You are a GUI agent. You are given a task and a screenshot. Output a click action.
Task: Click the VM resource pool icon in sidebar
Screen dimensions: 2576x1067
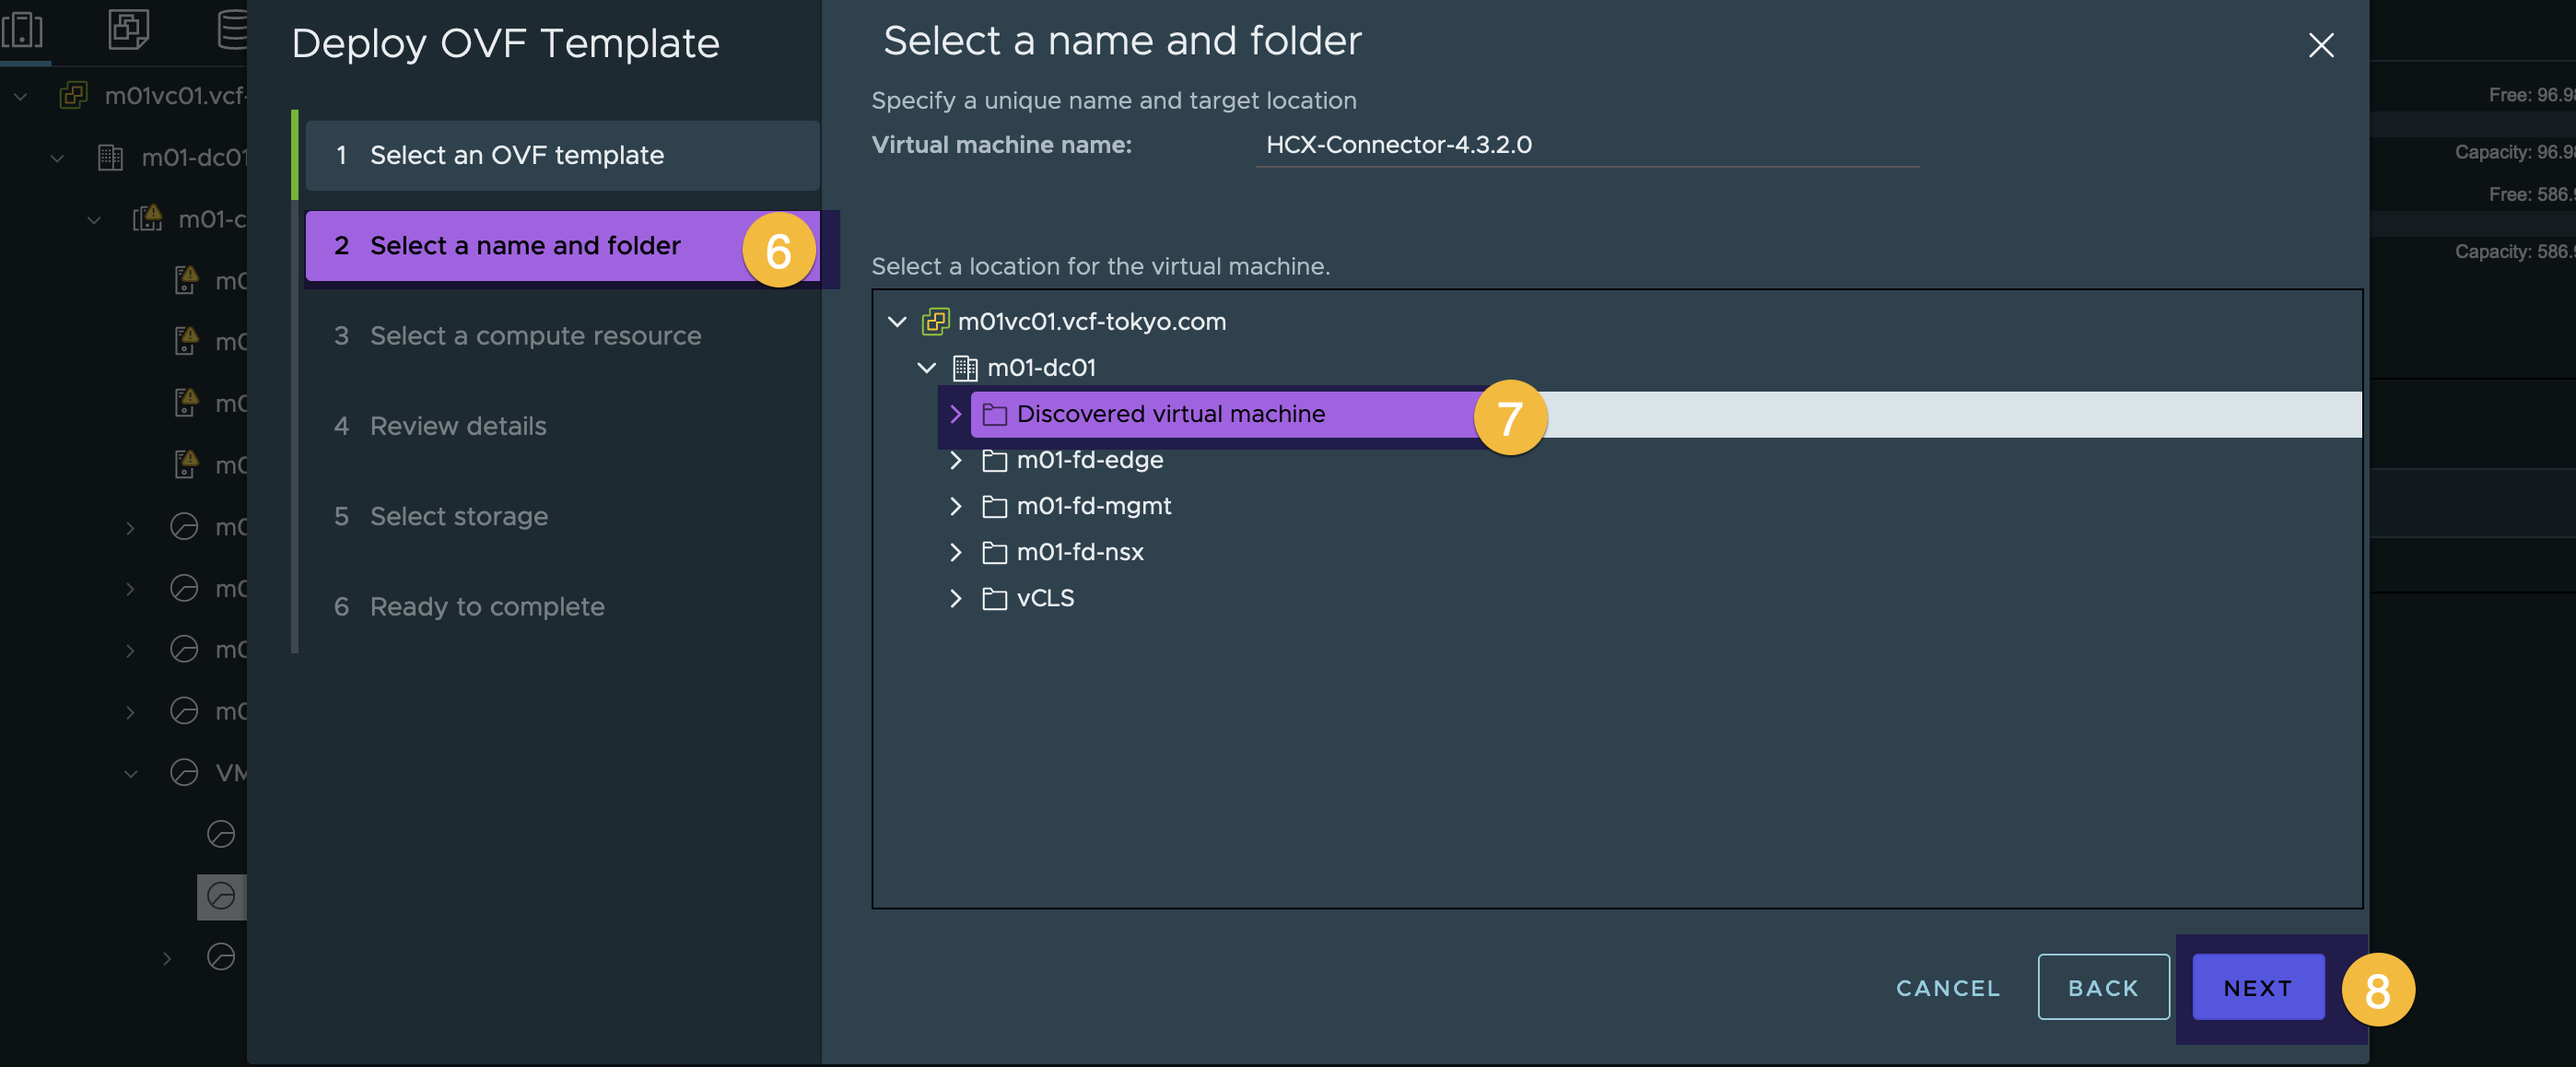point(184,772)
